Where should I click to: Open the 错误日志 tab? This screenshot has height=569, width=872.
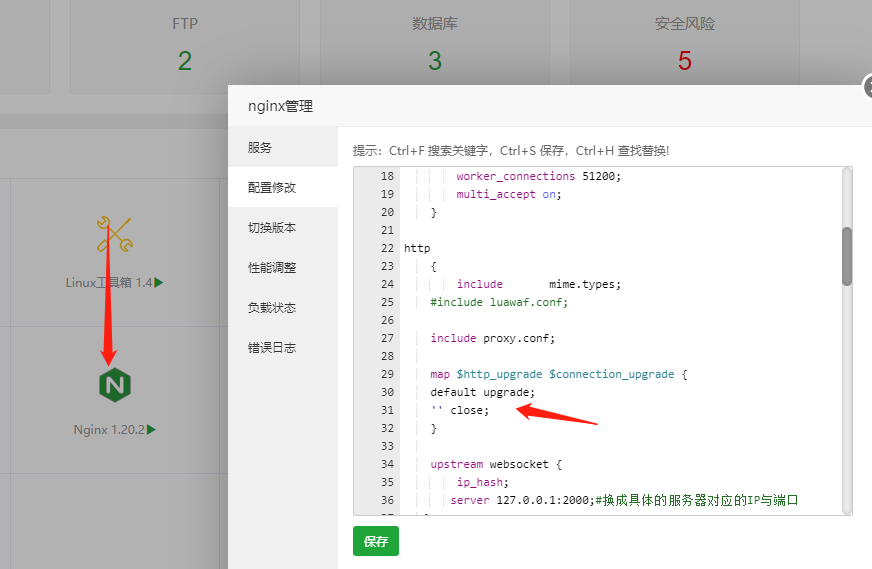coord(283,348)
